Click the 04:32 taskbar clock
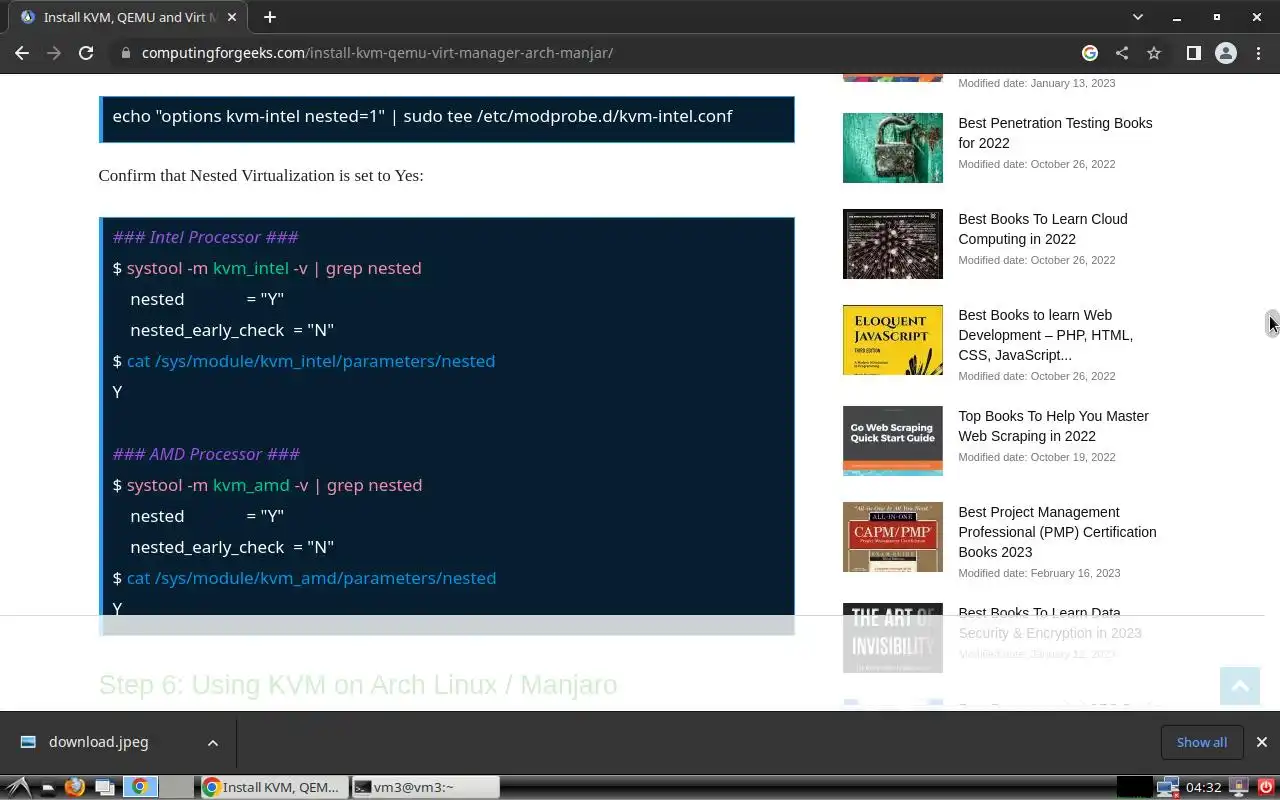The image size is (1280, 800). pos(1203,787)
